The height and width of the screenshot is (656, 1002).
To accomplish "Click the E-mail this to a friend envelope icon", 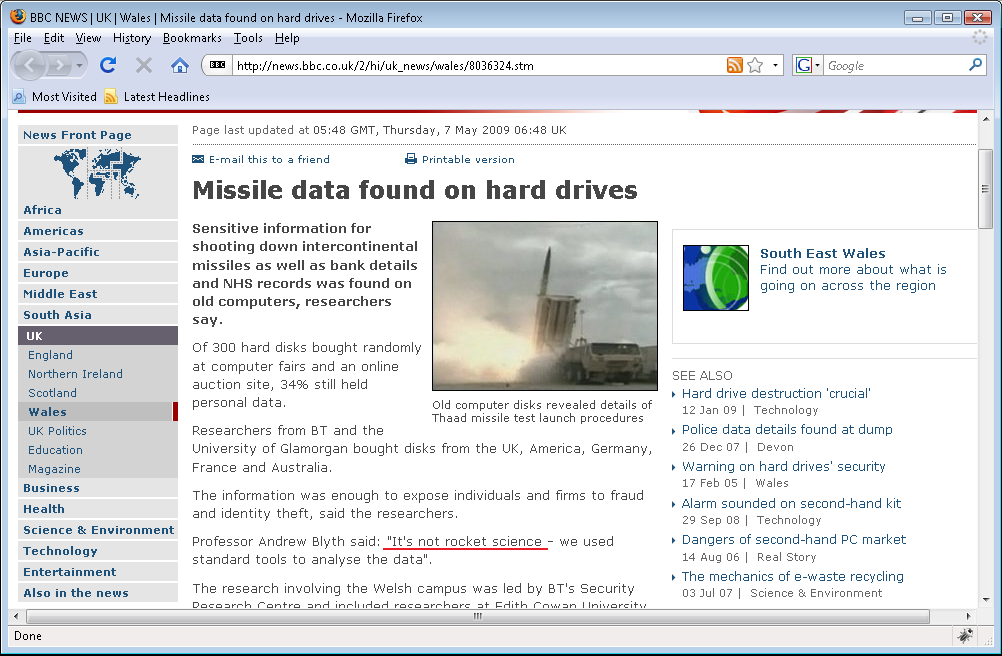I will (x=198, y=159).
